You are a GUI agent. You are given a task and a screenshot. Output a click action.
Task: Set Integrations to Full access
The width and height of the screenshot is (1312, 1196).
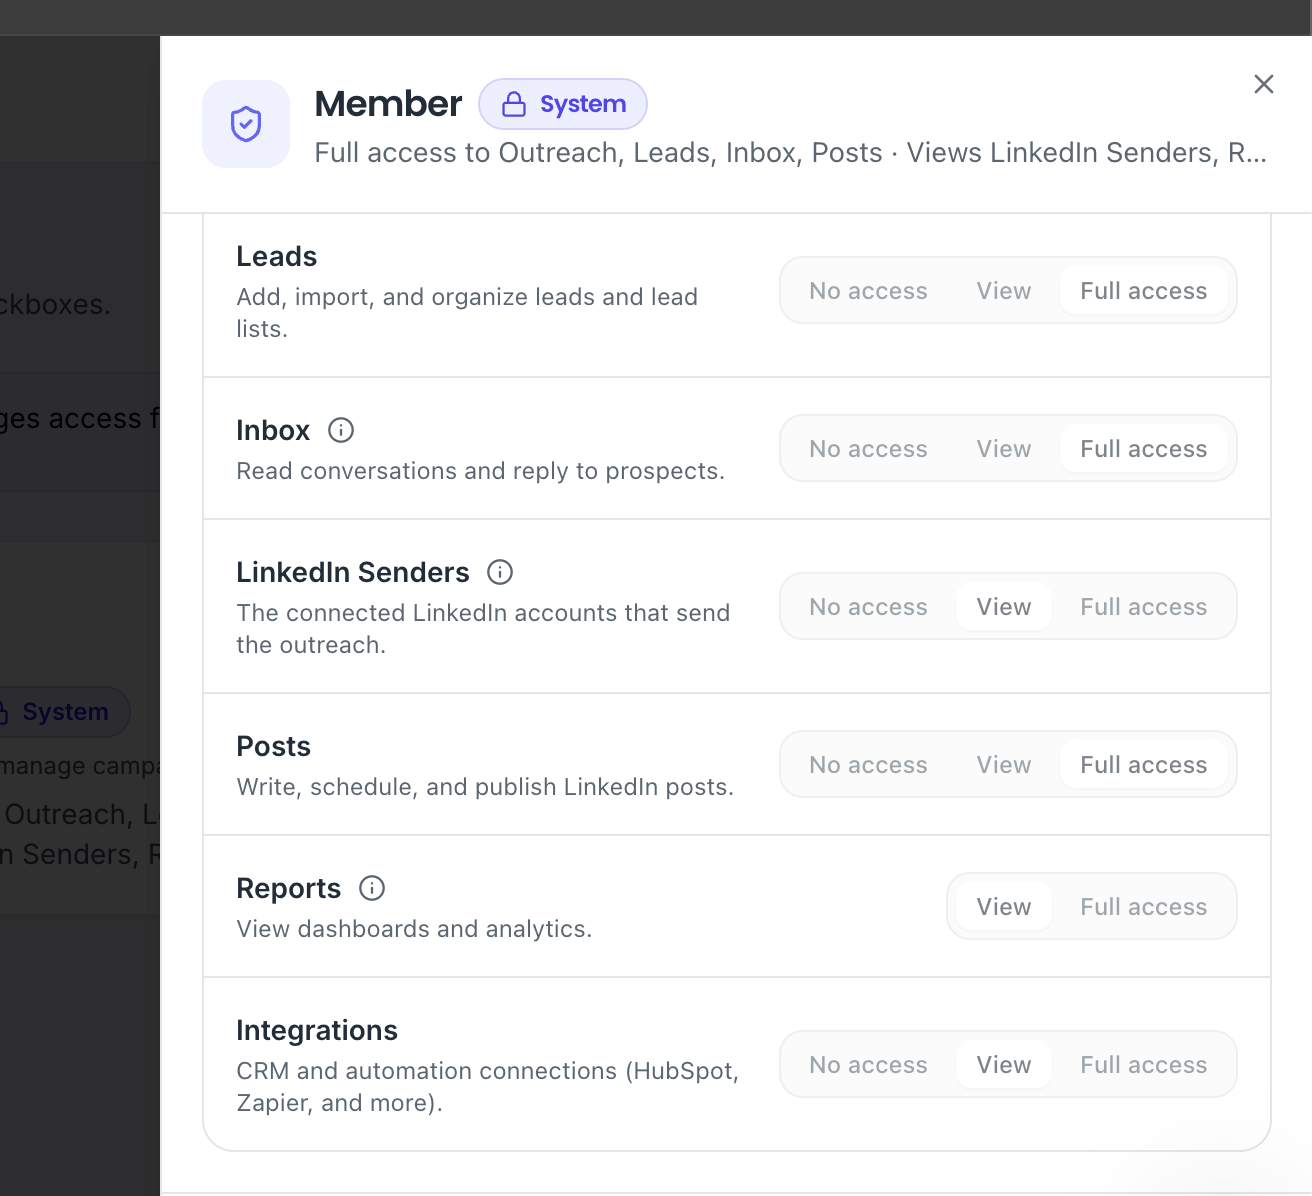[1144, 1065]
